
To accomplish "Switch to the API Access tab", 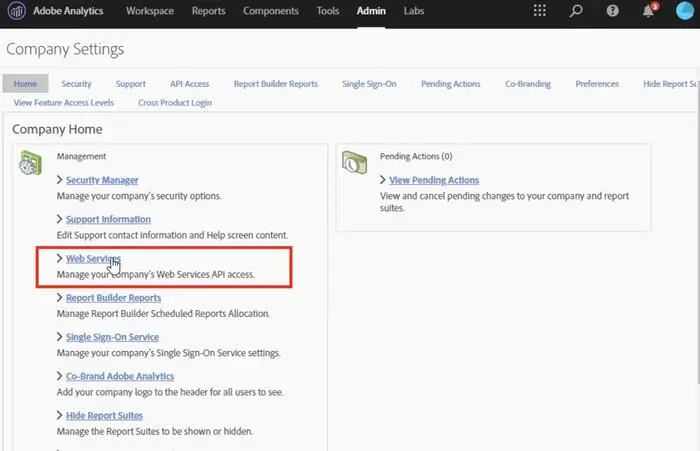I will pyautogui.click(x=189, y=84).
